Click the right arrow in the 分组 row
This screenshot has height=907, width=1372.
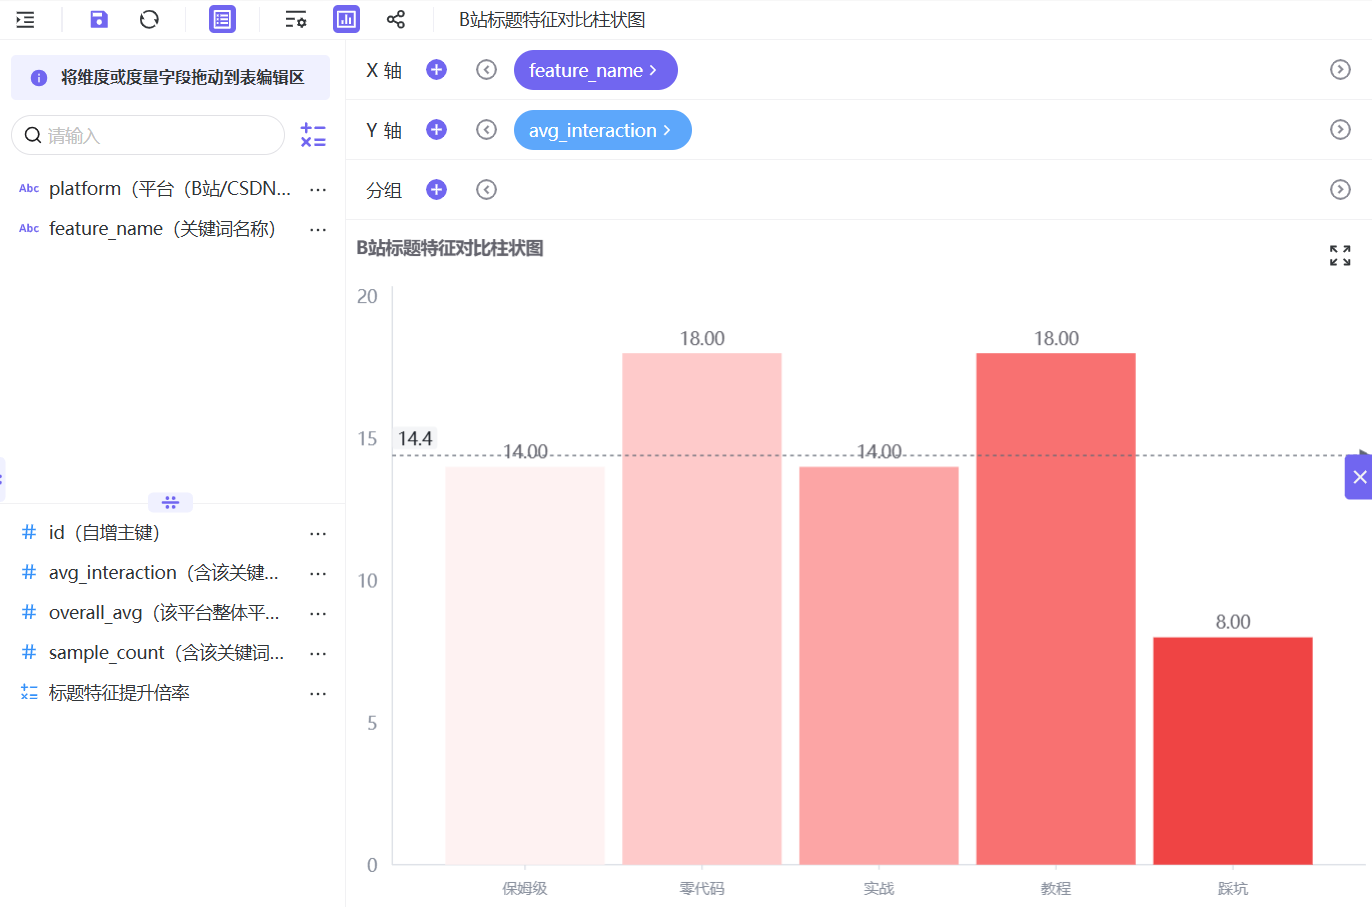click(1340, 189)
